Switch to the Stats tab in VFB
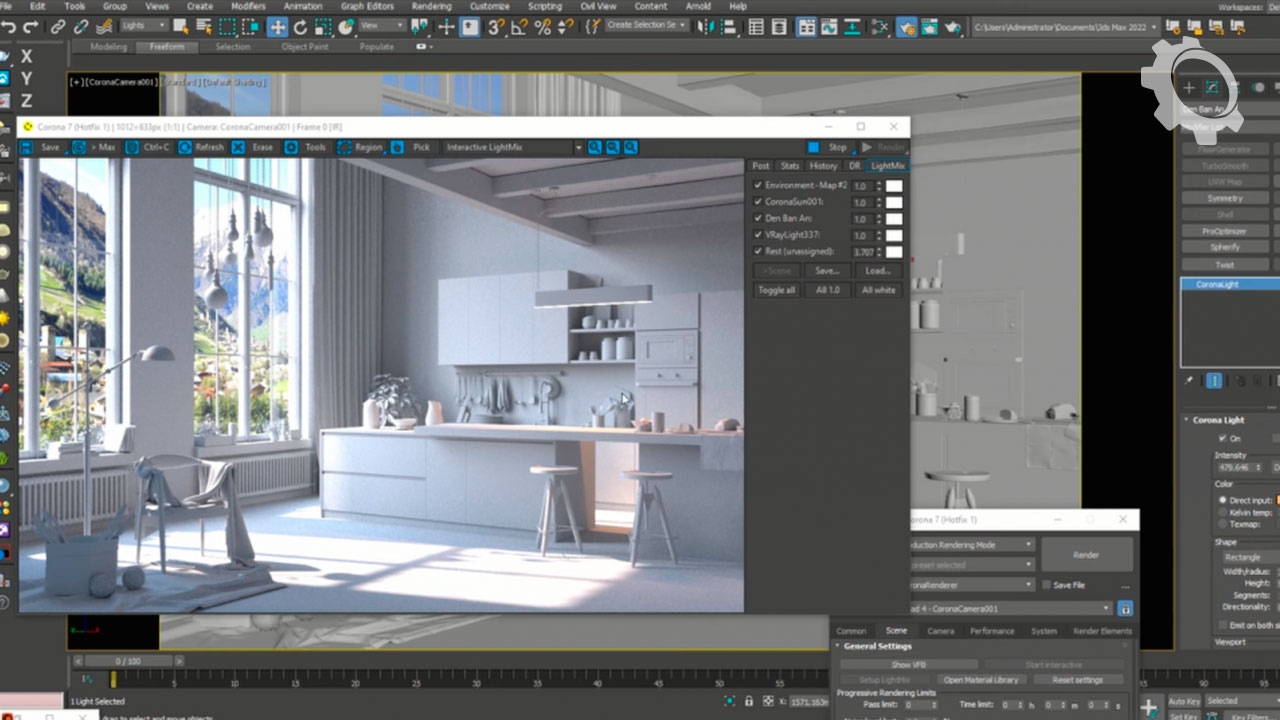The height and width of the screenshot is (720, 1280). (x=790, y=166)
